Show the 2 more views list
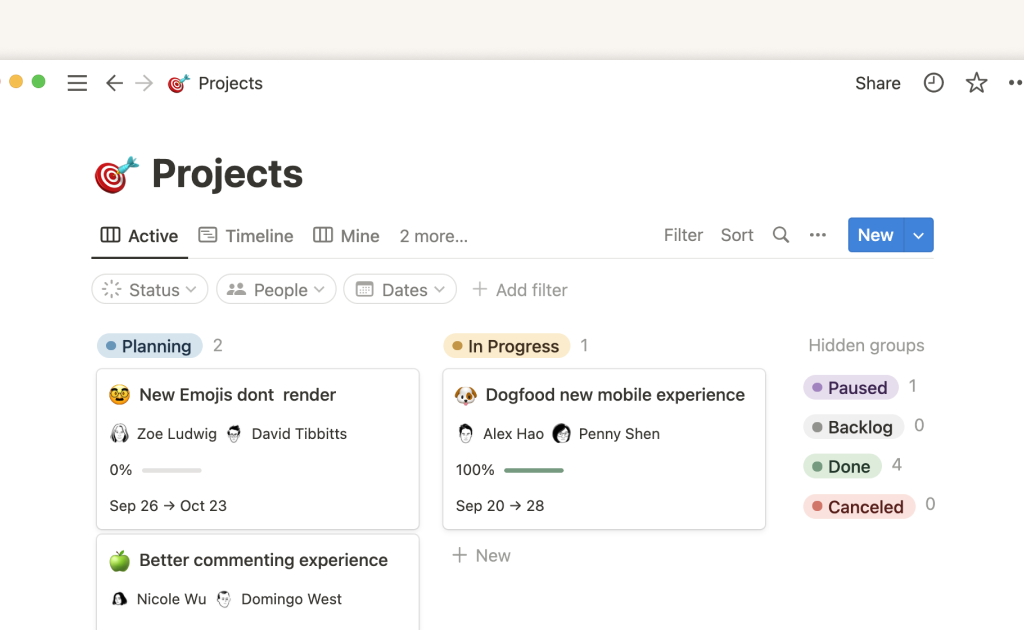 433,236
